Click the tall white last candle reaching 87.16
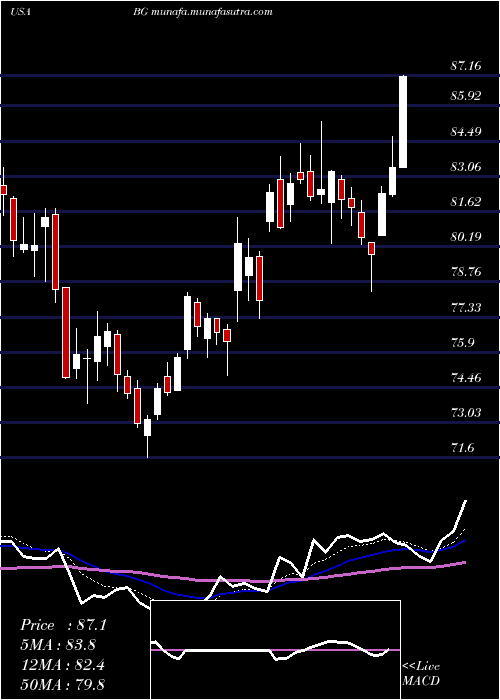 pyautogui.click(x=403, y=122)
